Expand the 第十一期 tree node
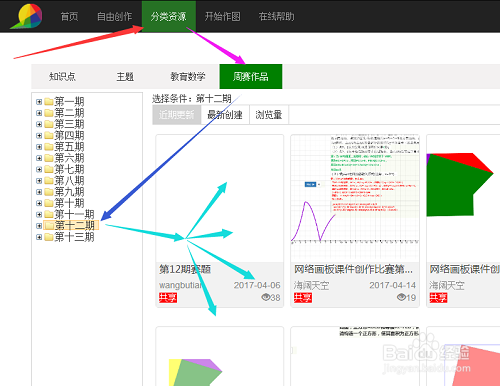This screenshot has width=500, height=386. click(39, 214)
